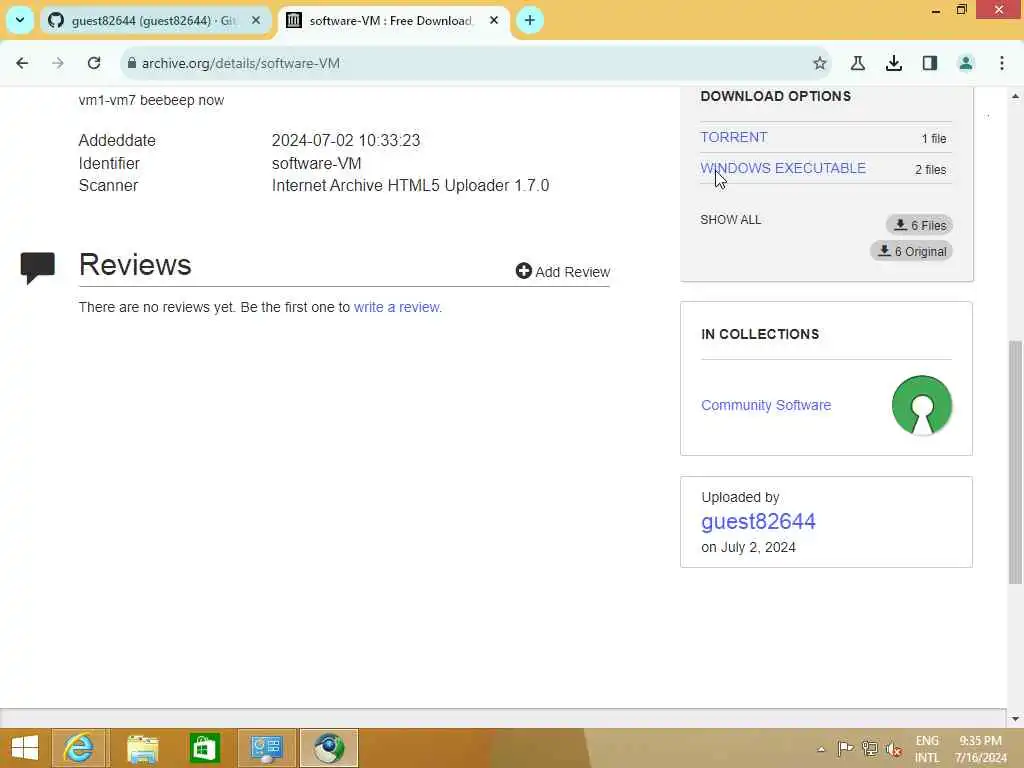Screen dimensions: 1024x768
Task: Launch Internet Explorer from taskbar
Action: point(78,748)
